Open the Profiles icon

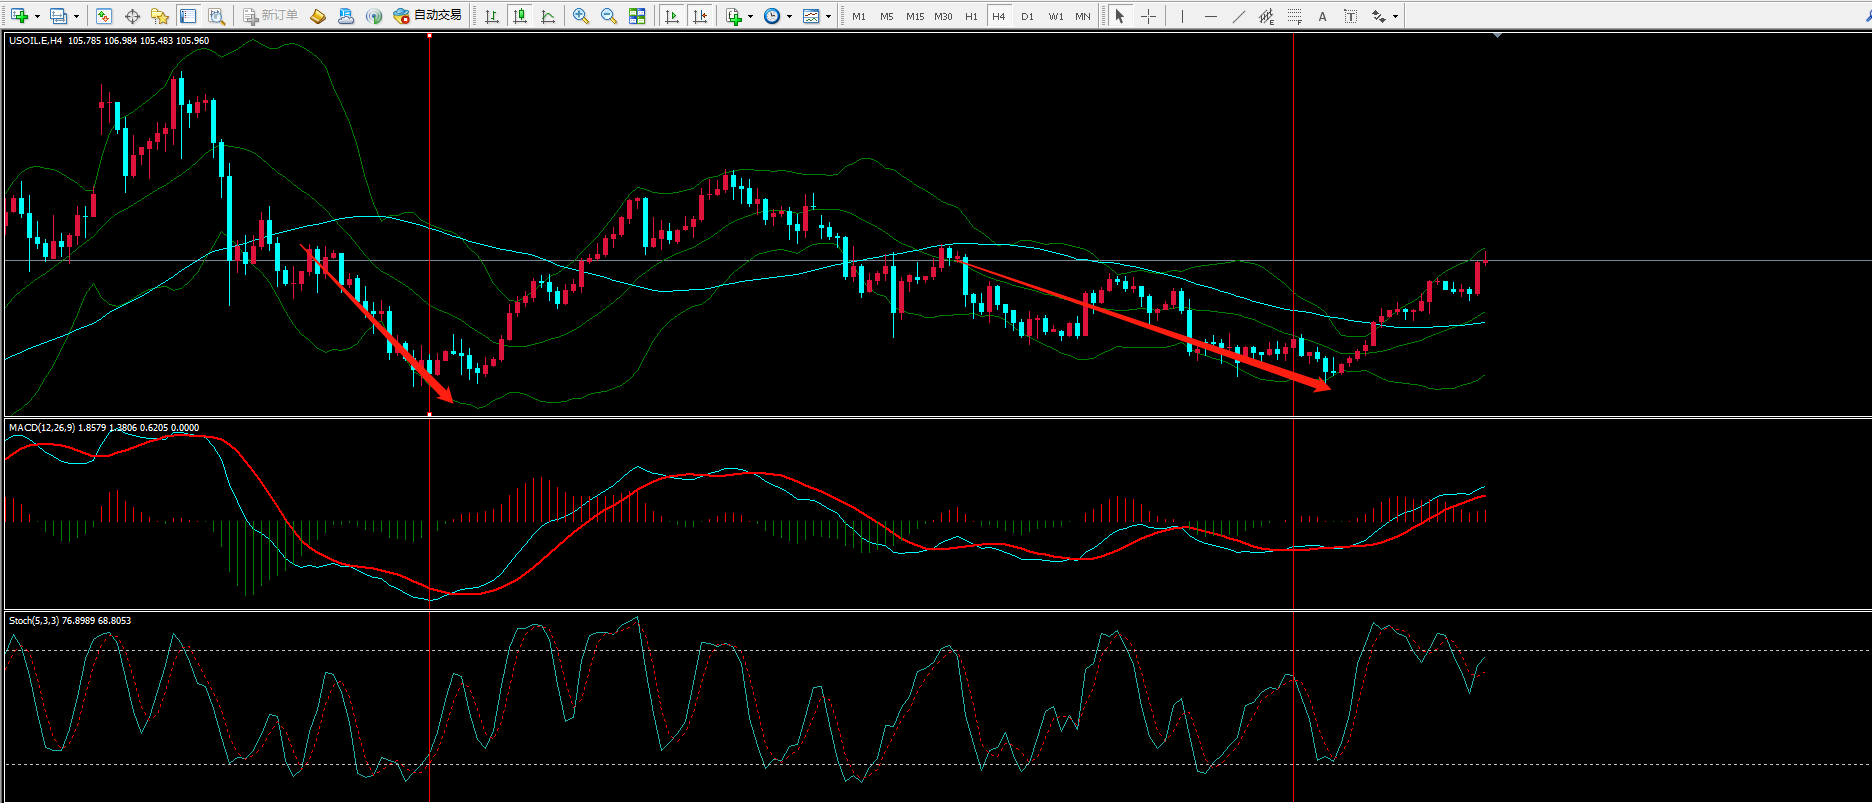(x=58, y=16)
